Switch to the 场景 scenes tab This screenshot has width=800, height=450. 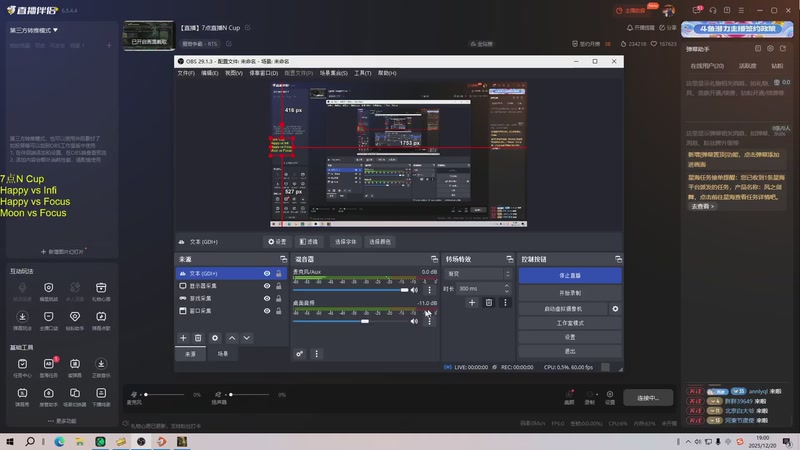[x=223, y=354]
